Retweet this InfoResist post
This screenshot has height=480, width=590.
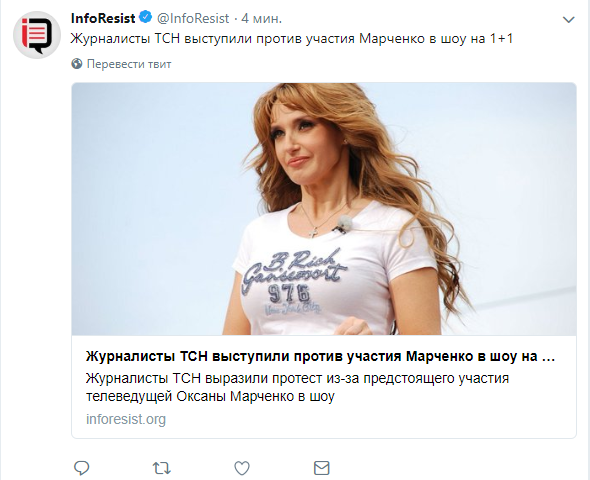click(162, 468)
